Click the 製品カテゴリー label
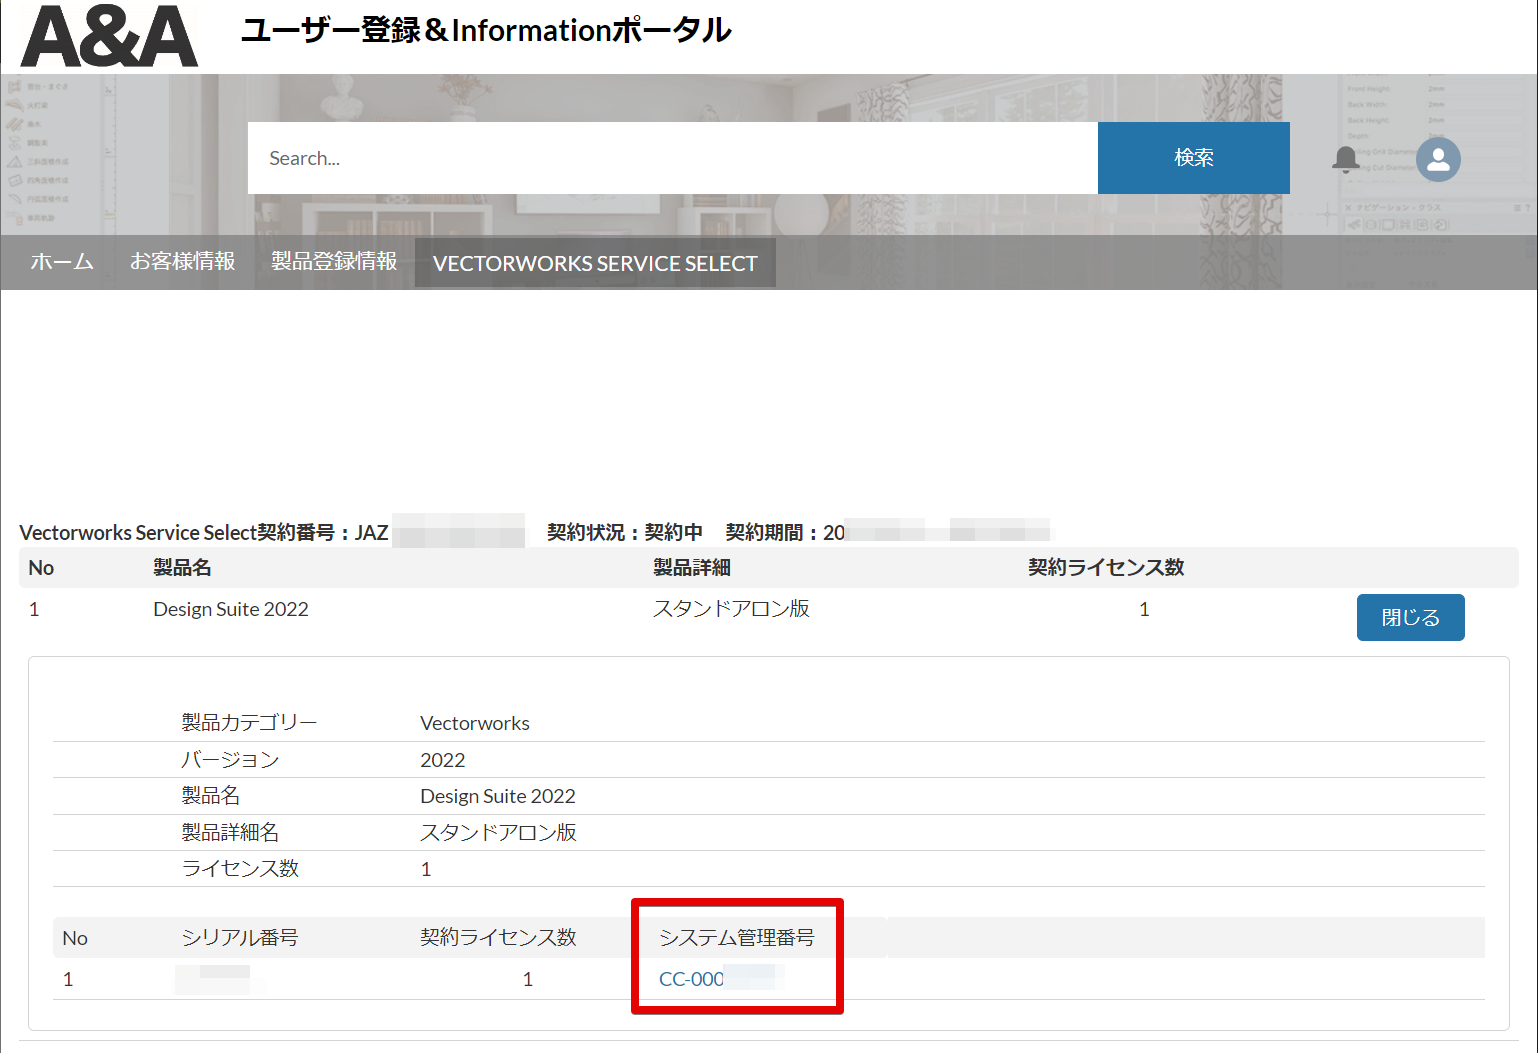The height and width of the screenshot is (1053, 1538). click(249, 723)
